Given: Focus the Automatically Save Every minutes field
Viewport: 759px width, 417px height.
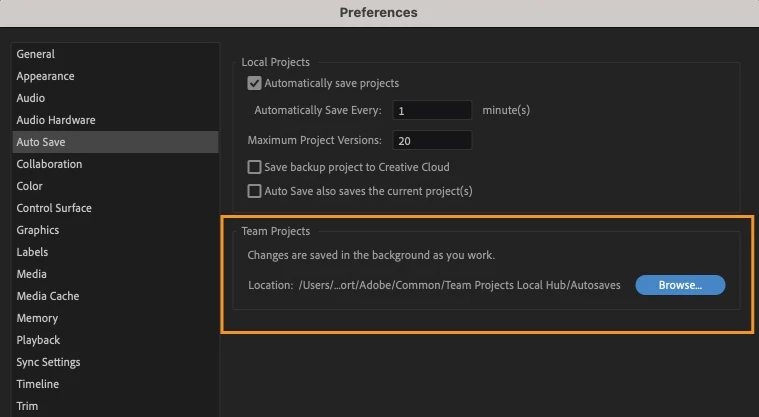Looking at the screenshot, I should click(432, 110).
